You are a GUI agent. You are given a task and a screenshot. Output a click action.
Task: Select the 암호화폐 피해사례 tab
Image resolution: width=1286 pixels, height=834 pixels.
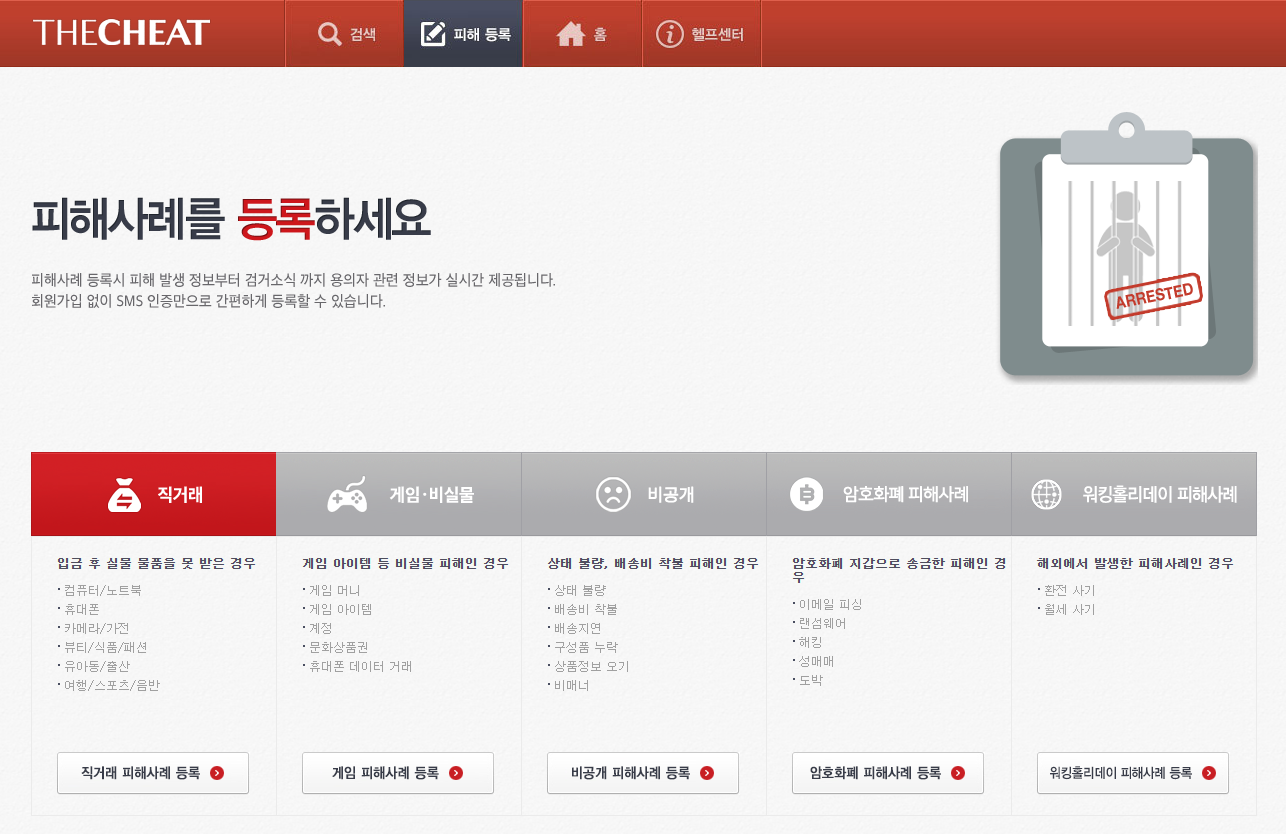tap(888, 493)
